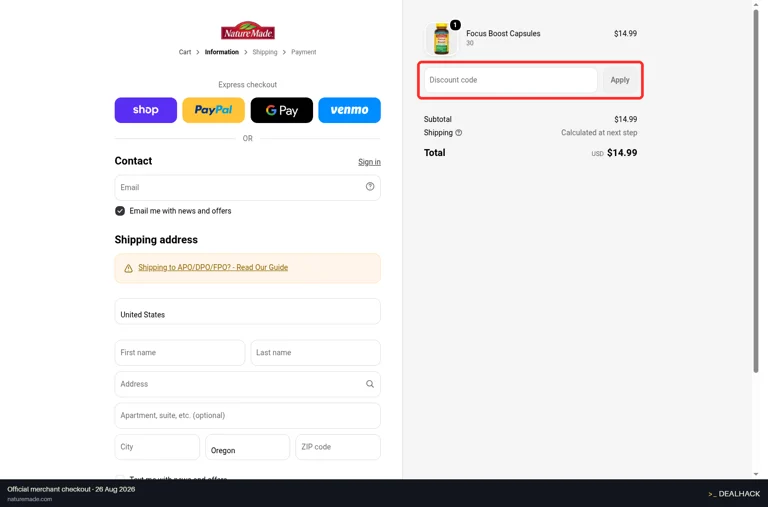Focus the Address field
The height and width of the screenshot is (507, 768).
click(x=247, y=384)
